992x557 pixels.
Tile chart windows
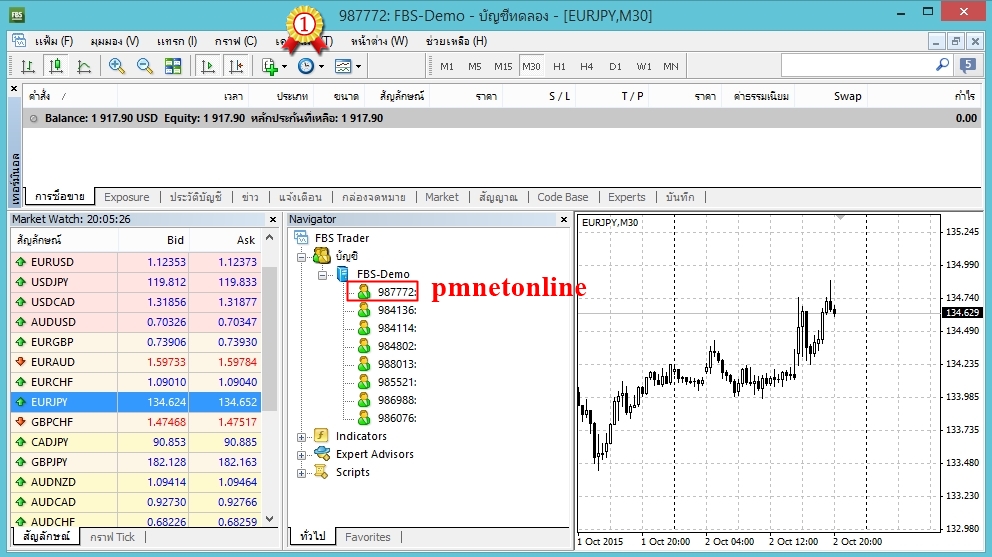click(x=173, y=66)
